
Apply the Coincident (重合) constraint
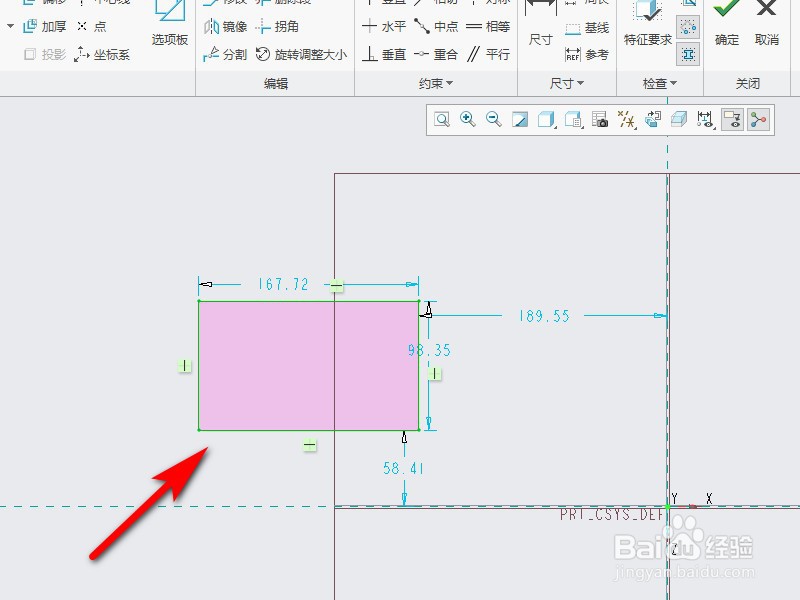(436, 55)
